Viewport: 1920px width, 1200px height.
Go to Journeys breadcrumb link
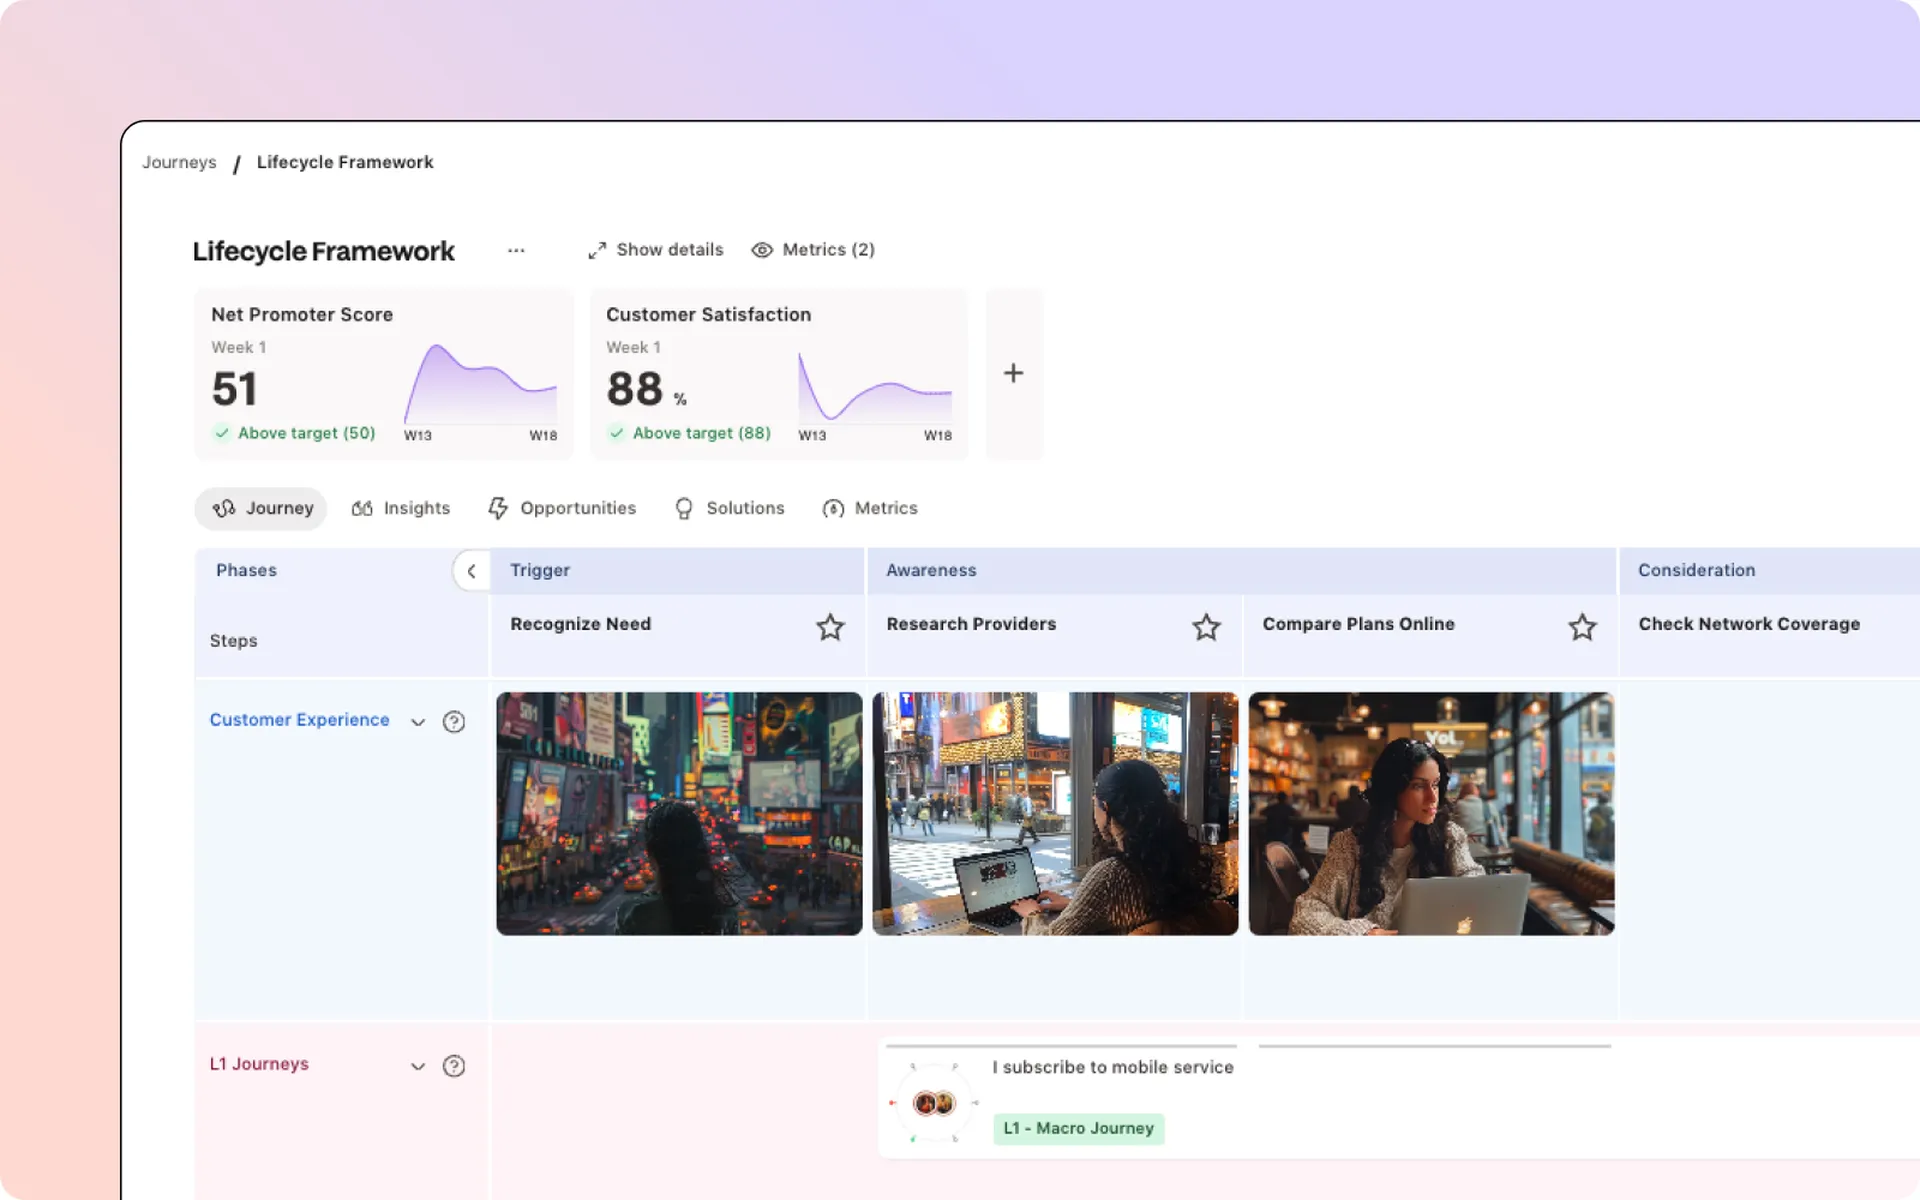click(x=179, y=162)
